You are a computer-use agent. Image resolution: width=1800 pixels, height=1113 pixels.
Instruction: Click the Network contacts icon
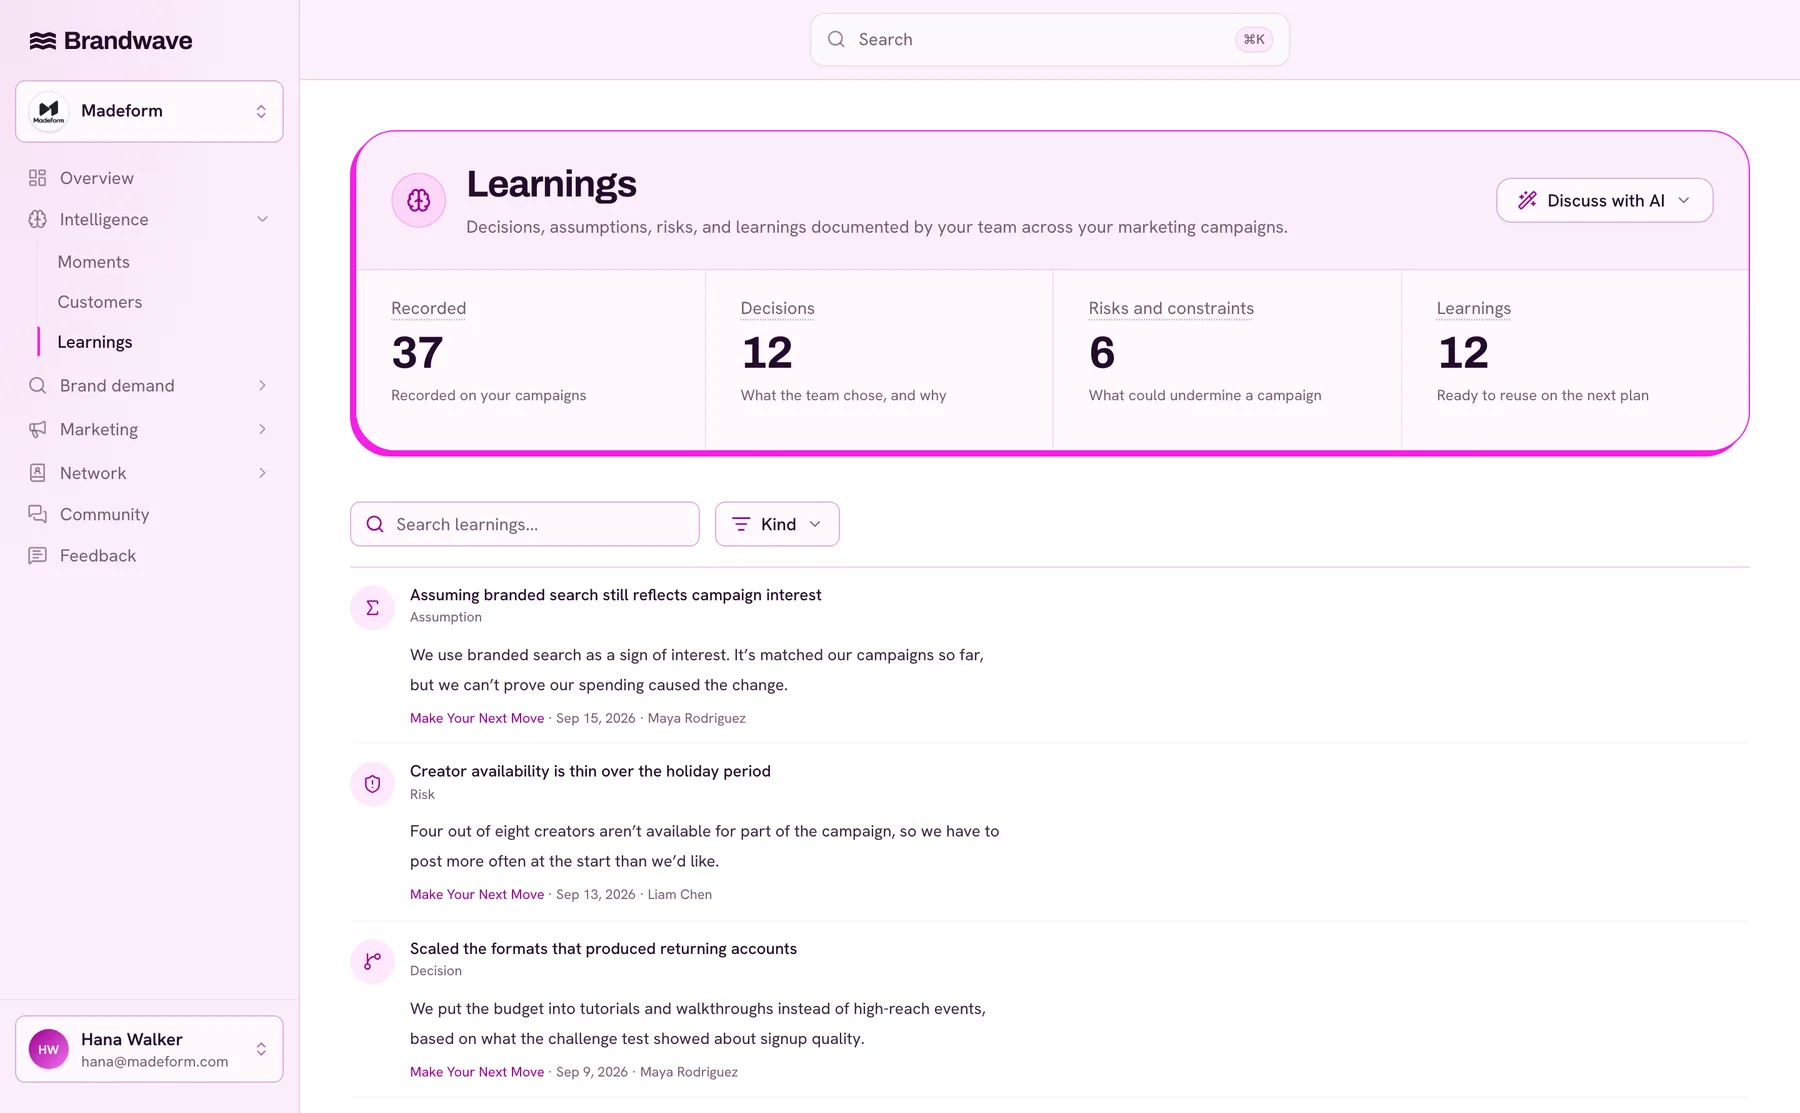tap(38, 473)
